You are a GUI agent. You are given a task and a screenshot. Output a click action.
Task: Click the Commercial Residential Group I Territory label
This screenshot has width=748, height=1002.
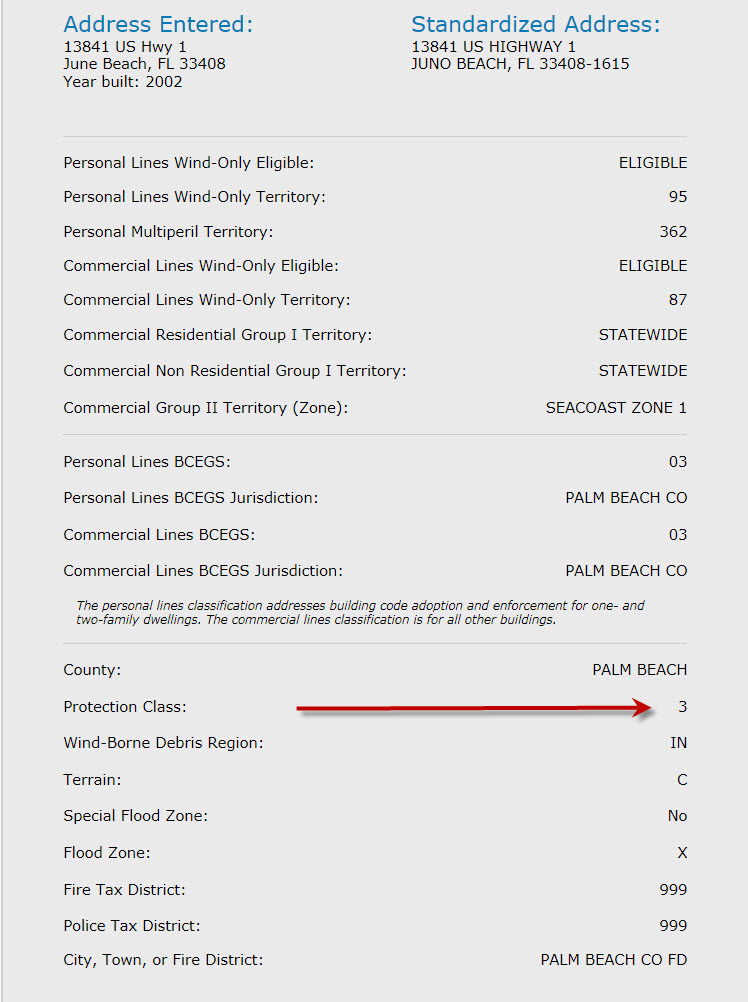[217, 335]
